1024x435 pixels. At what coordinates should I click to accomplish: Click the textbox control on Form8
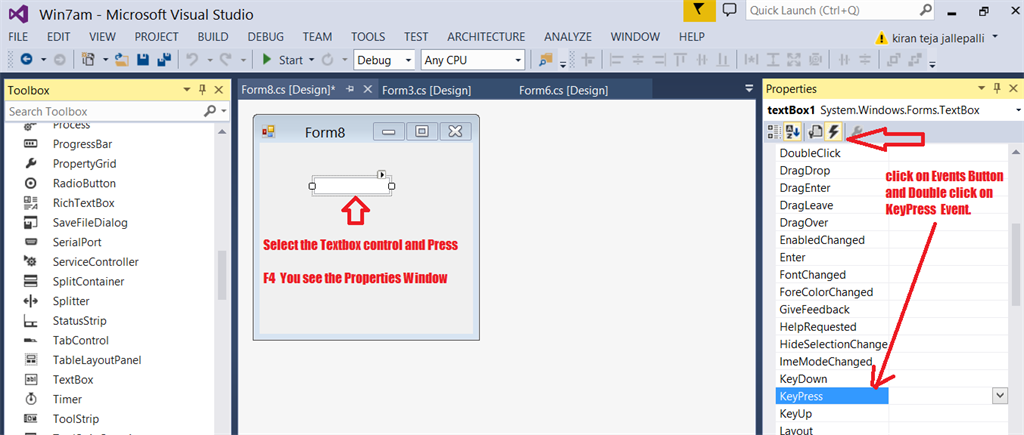[x=351, y=186]
